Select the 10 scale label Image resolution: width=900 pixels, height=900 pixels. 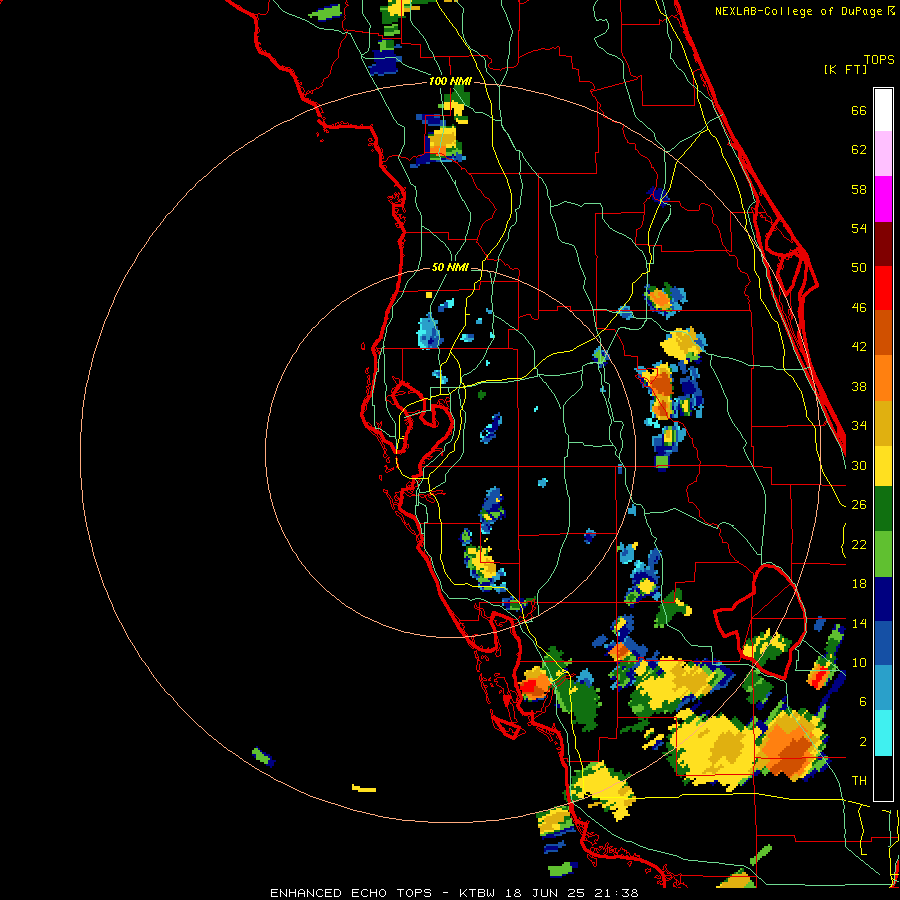click(x=859, y=662)
